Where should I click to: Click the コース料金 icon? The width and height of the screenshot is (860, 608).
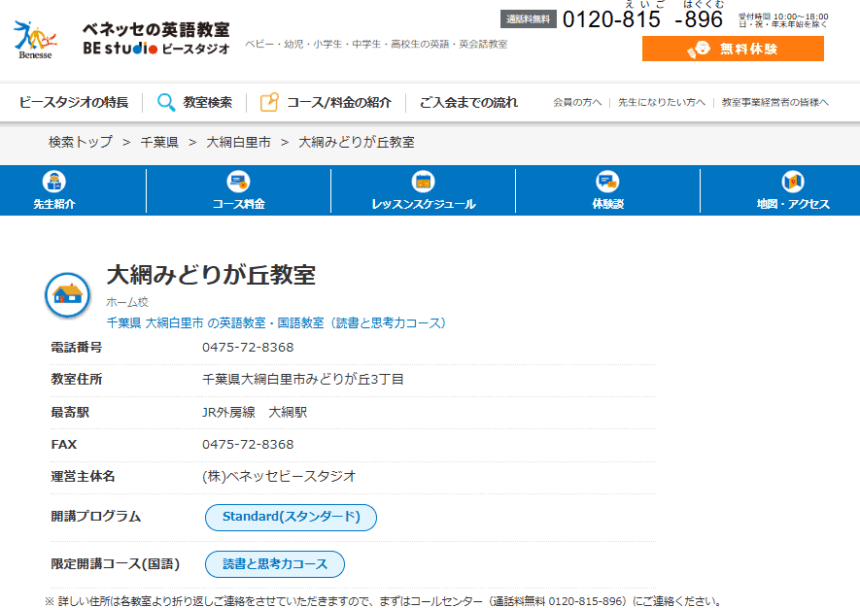[x=238, y=182]
